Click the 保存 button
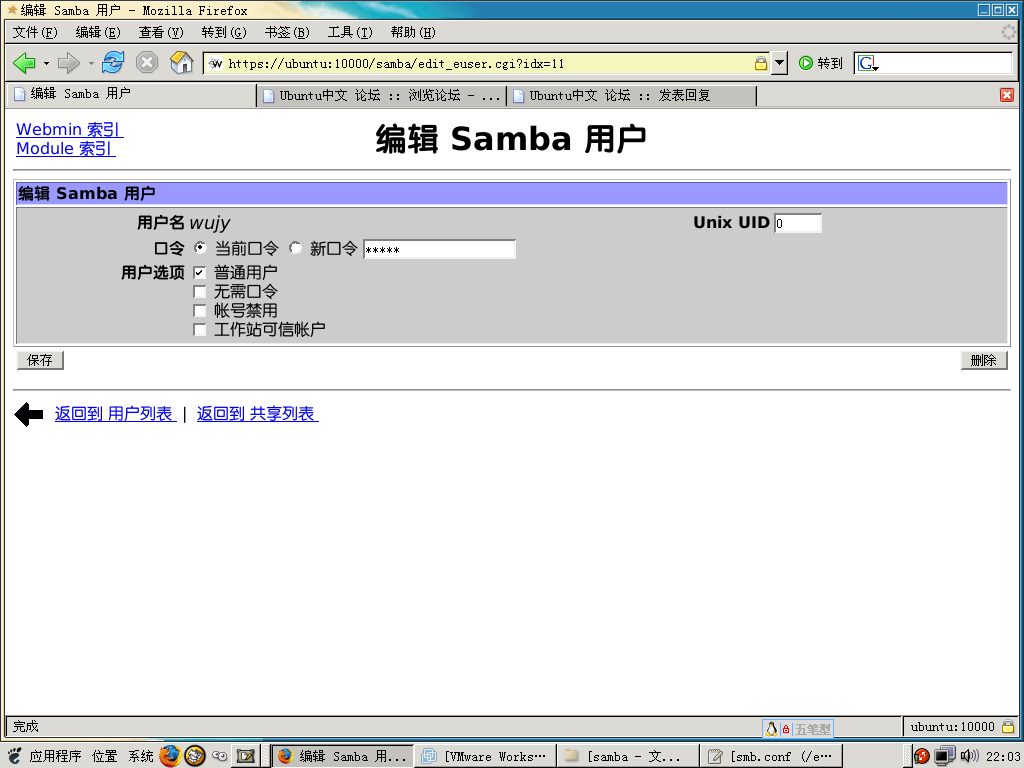1024x768 pixels. (x=40, y=360)
